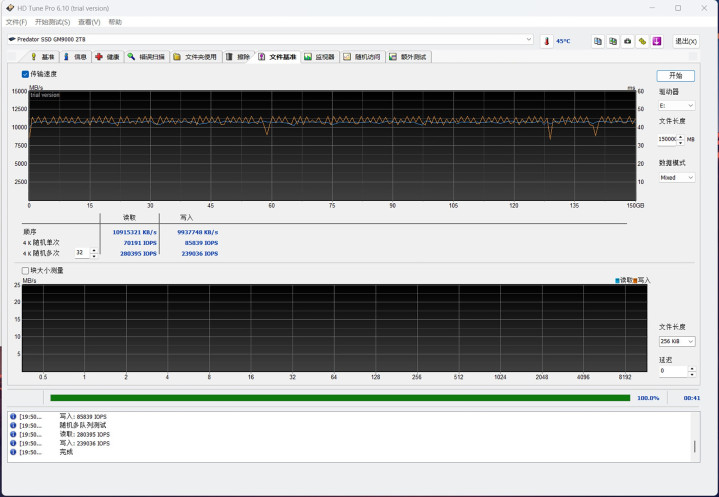Increase the 4K random queue depth stepper
This screenshot has width=719, height=497.
click(94, 251)
